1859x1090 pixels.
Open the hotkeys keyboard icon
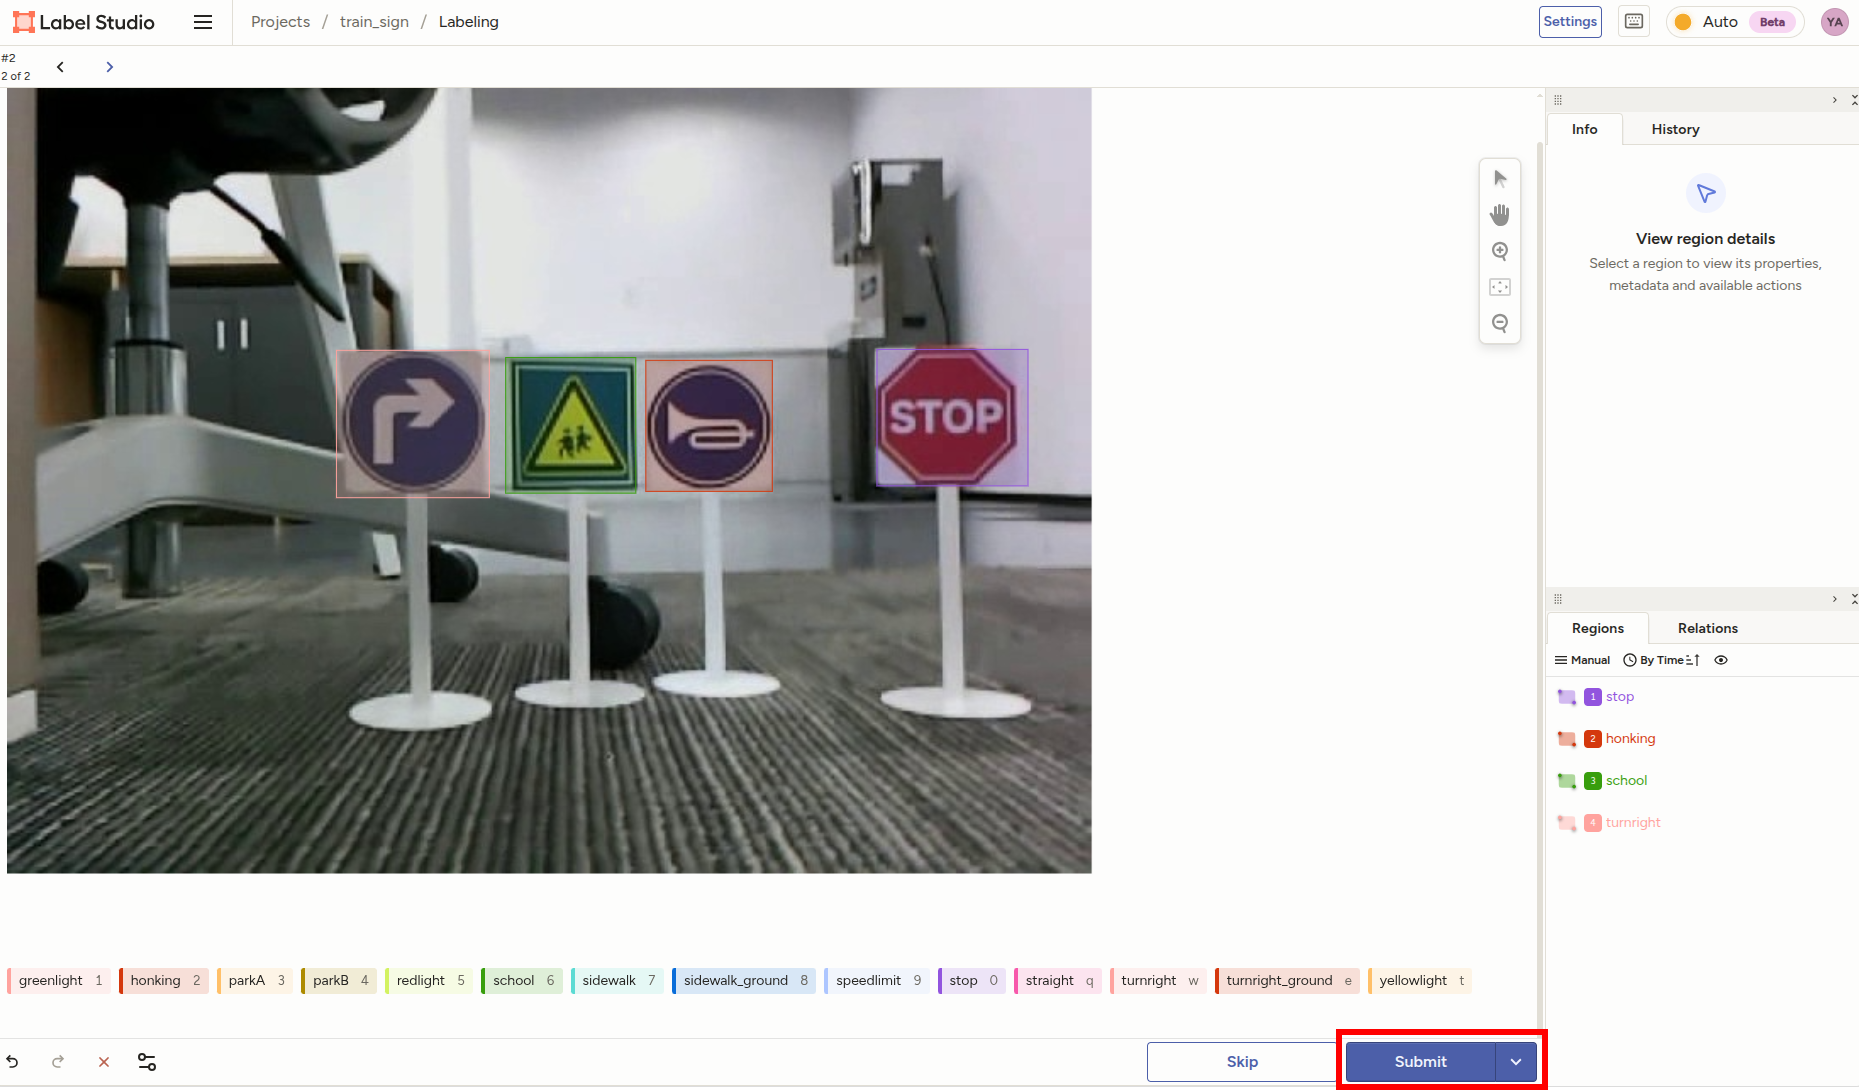(x=1634, y=22)
